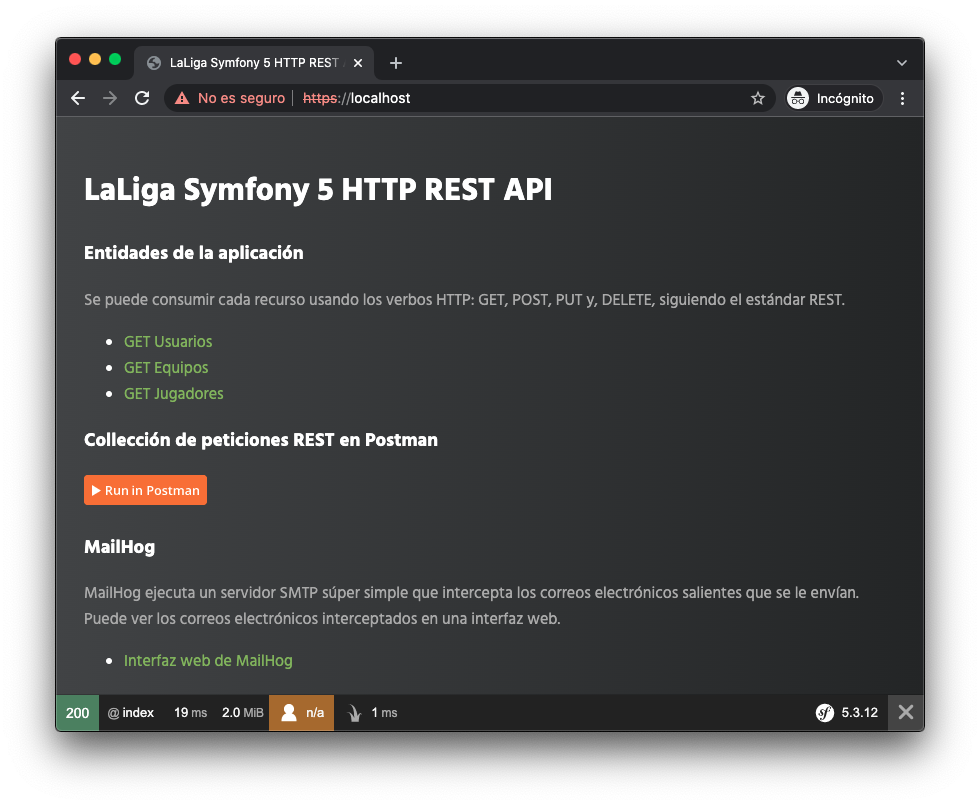This screenshot has height=805, width=980.
Task: Click the 'No es seguro' warning triangle icon
Action: [182, 98]
